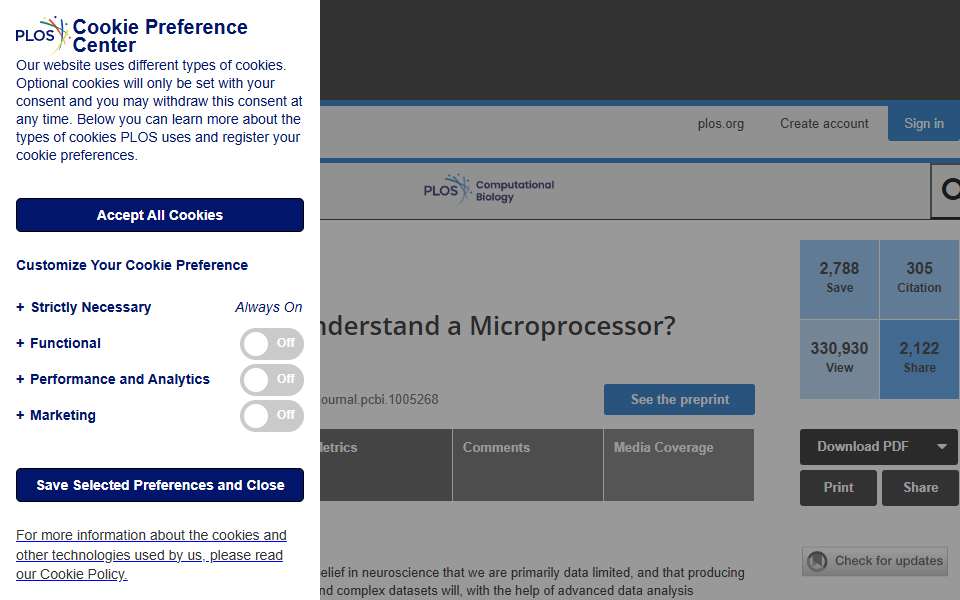The image size is (960, 600).
Task: Expand the Functional cookie section
Action: (59, 343)
